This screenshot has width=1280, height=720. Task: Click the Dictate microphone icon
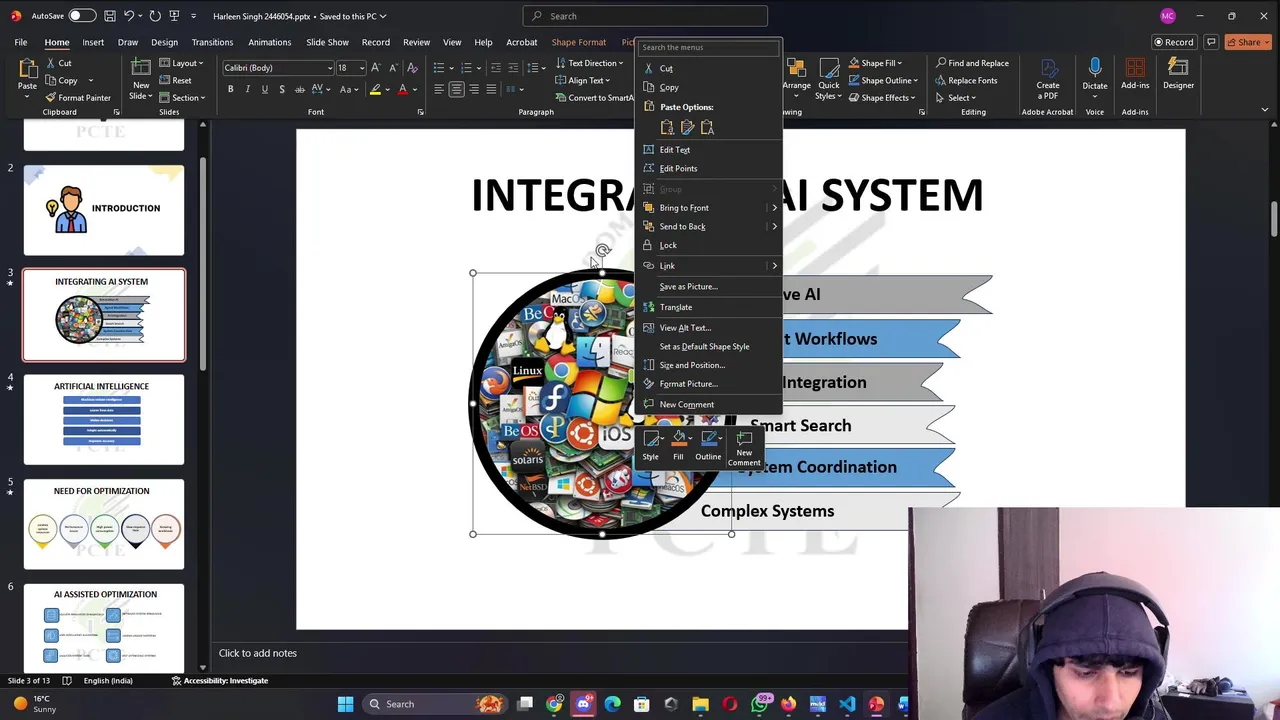pyautogui.click(x=1095, y=68)
